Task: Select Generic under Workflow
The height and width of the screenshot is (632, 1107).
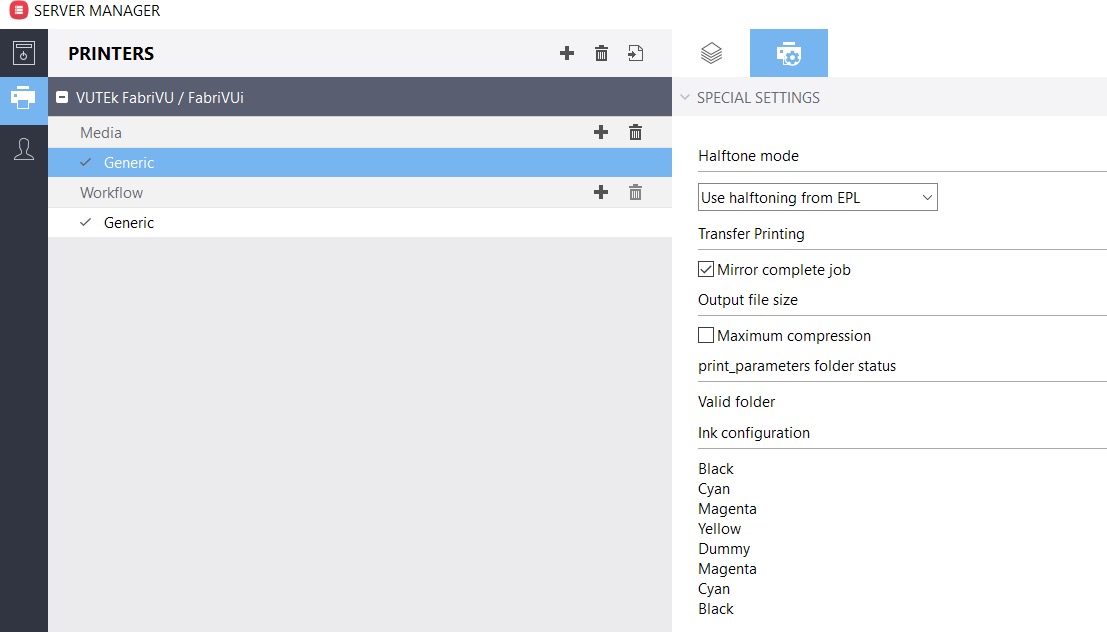Action: tap(360, 222)
